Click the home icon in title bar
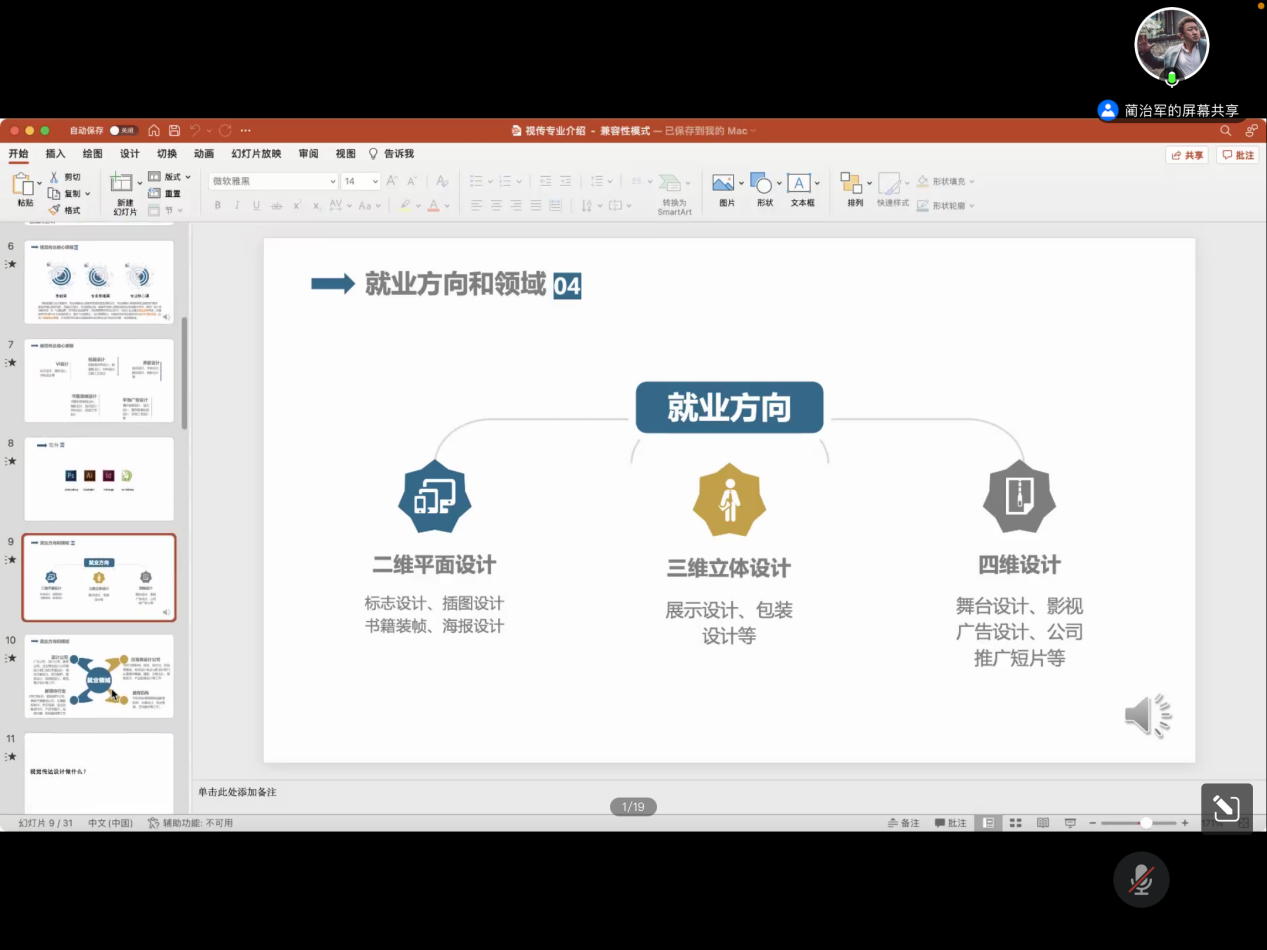1267x950 pixels. point(154,130)
